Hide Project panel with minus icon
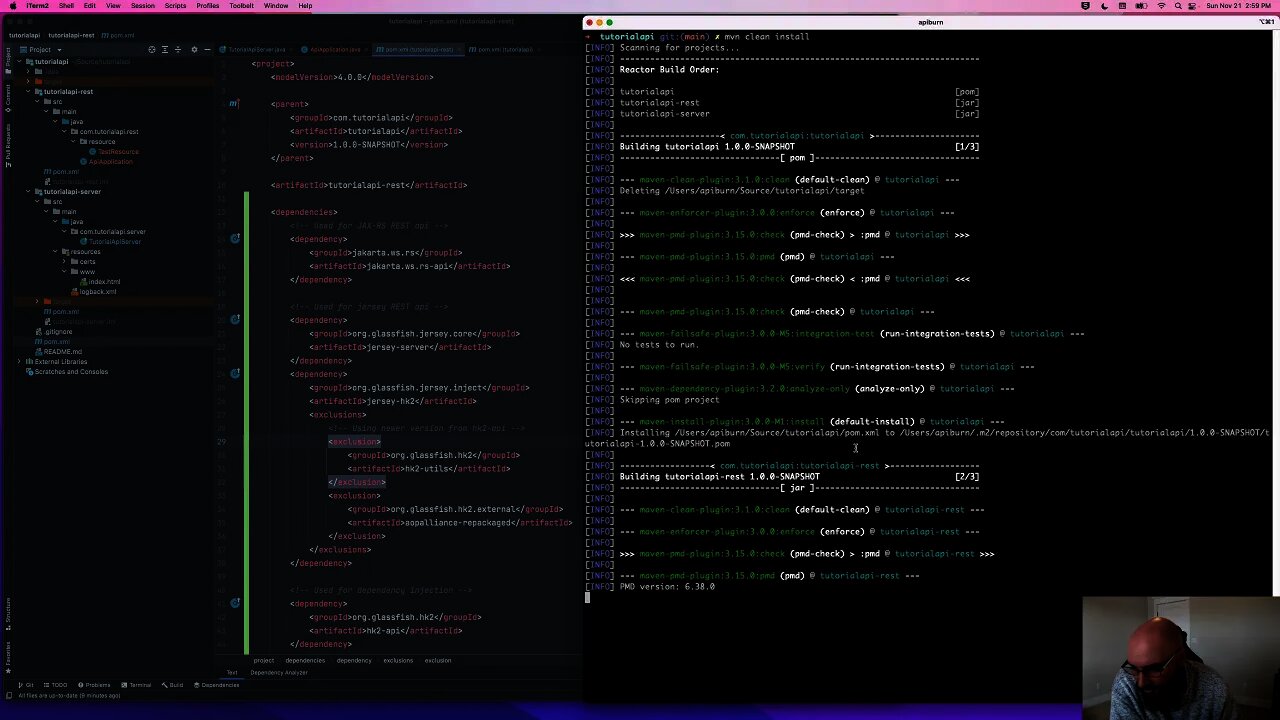Image resolution: width=1280 pixels, height=720 pixels. point(207,49)
